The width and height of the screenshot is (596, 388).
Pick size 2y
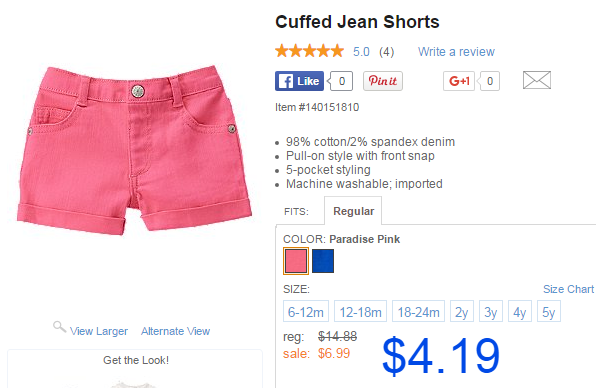[462, 311]
